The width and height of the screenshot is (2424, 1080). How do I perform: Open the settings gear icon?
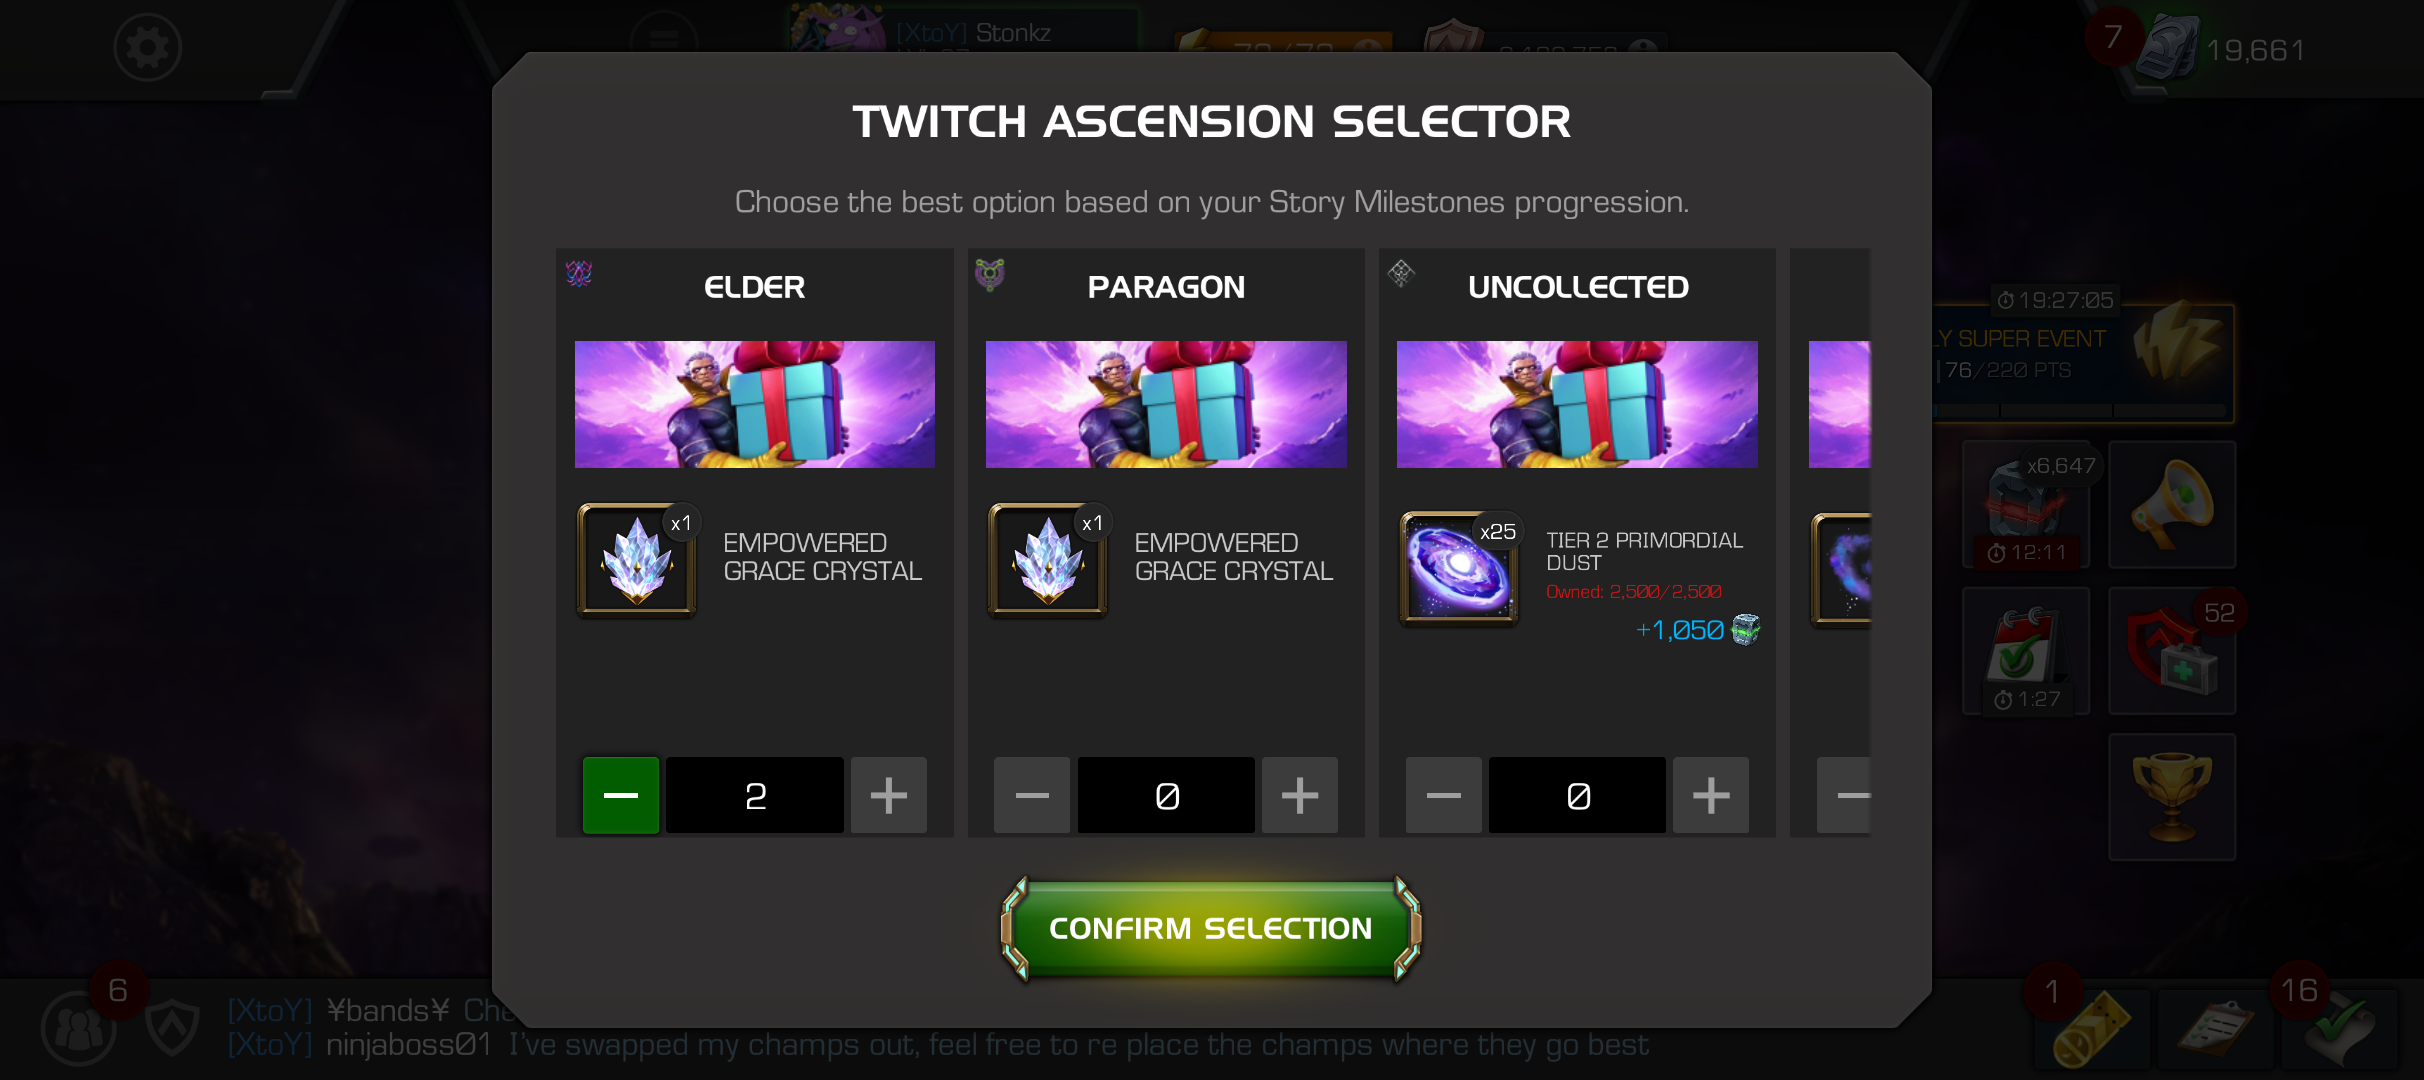(x=147, y=47)
